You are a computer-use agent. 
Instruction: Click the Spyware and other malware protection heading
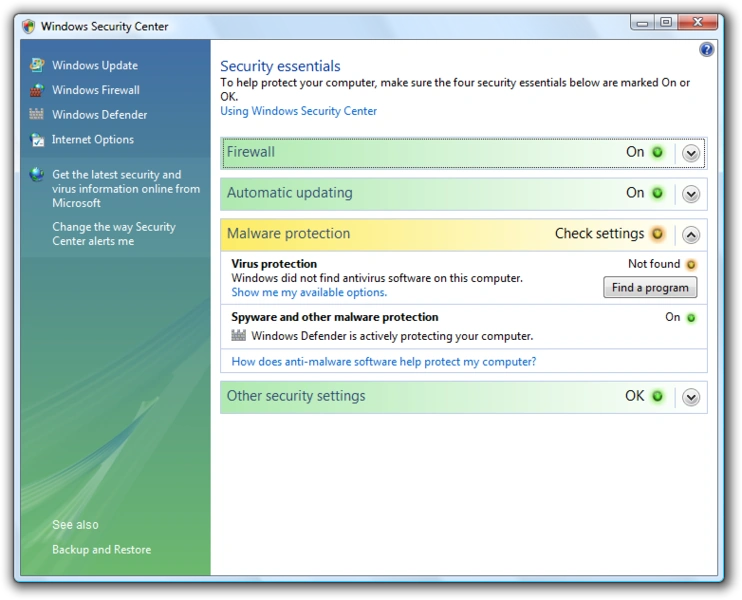click(335, 317)
